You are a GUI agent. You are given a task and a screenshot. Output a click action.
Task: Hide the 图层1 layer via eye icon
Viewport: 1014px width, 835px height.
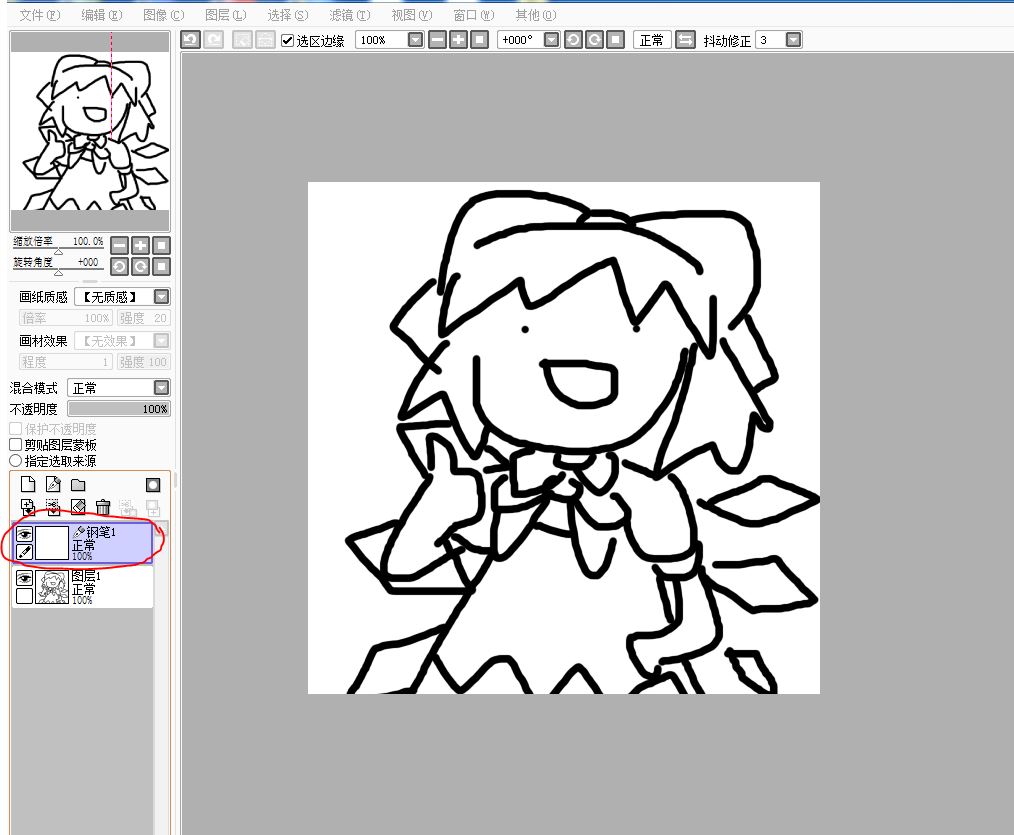[x=24, y=578]
